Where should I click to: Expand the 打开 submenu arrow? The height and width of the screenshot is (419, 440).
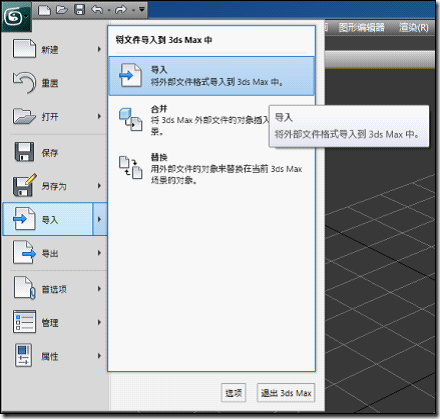[99, 116]
